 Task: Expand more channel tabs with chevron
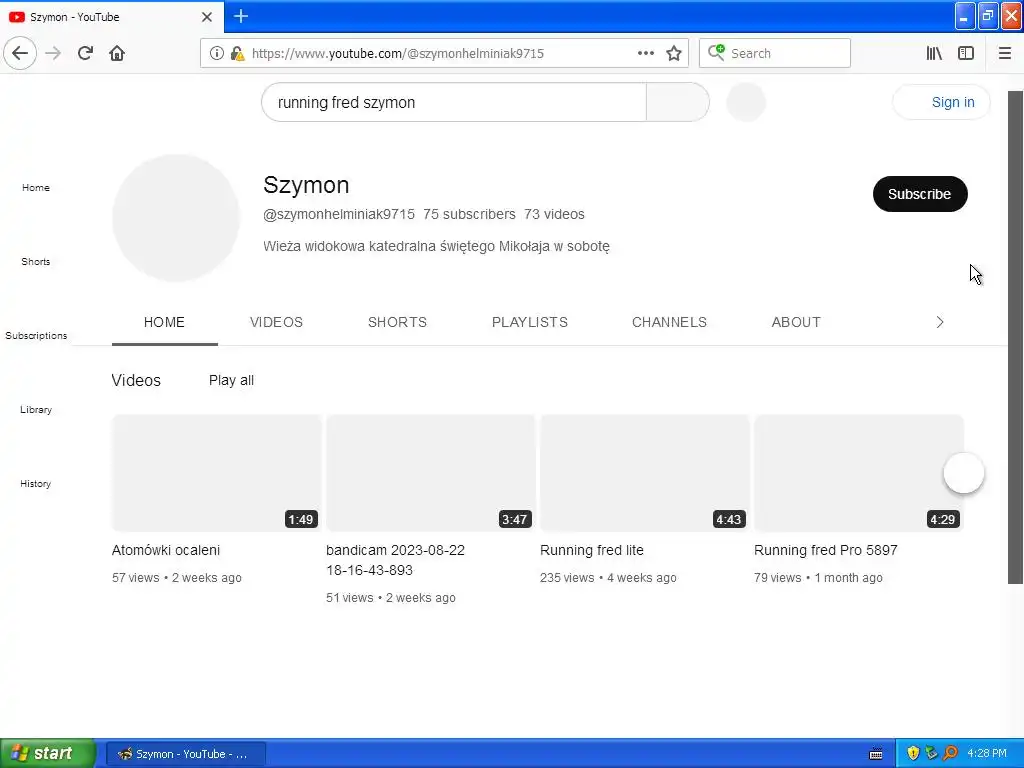click(940, 323)
